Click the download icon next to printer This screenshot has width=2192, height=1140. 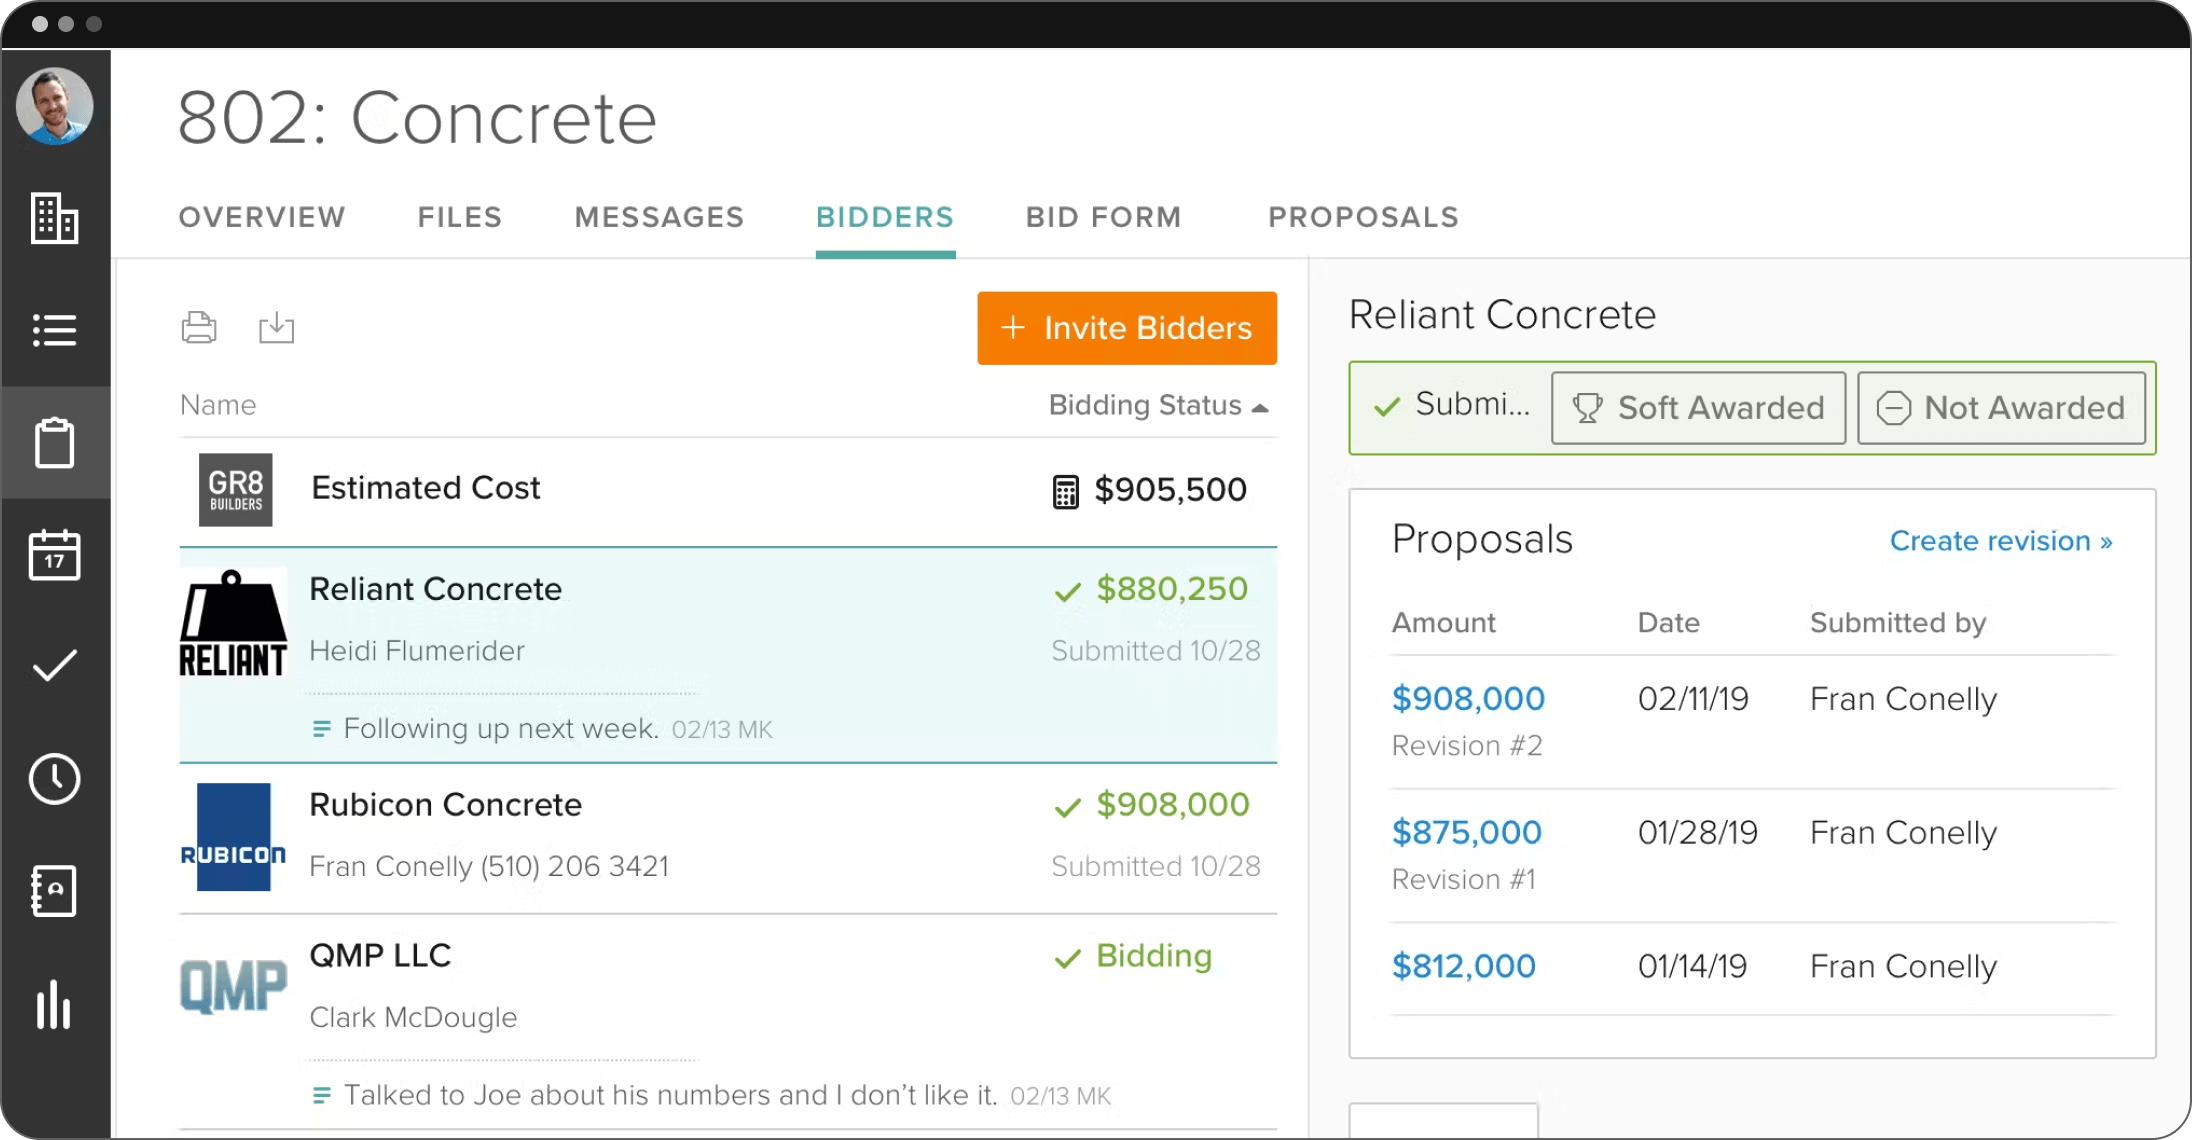pyautogui.click(x=276, y=327)
